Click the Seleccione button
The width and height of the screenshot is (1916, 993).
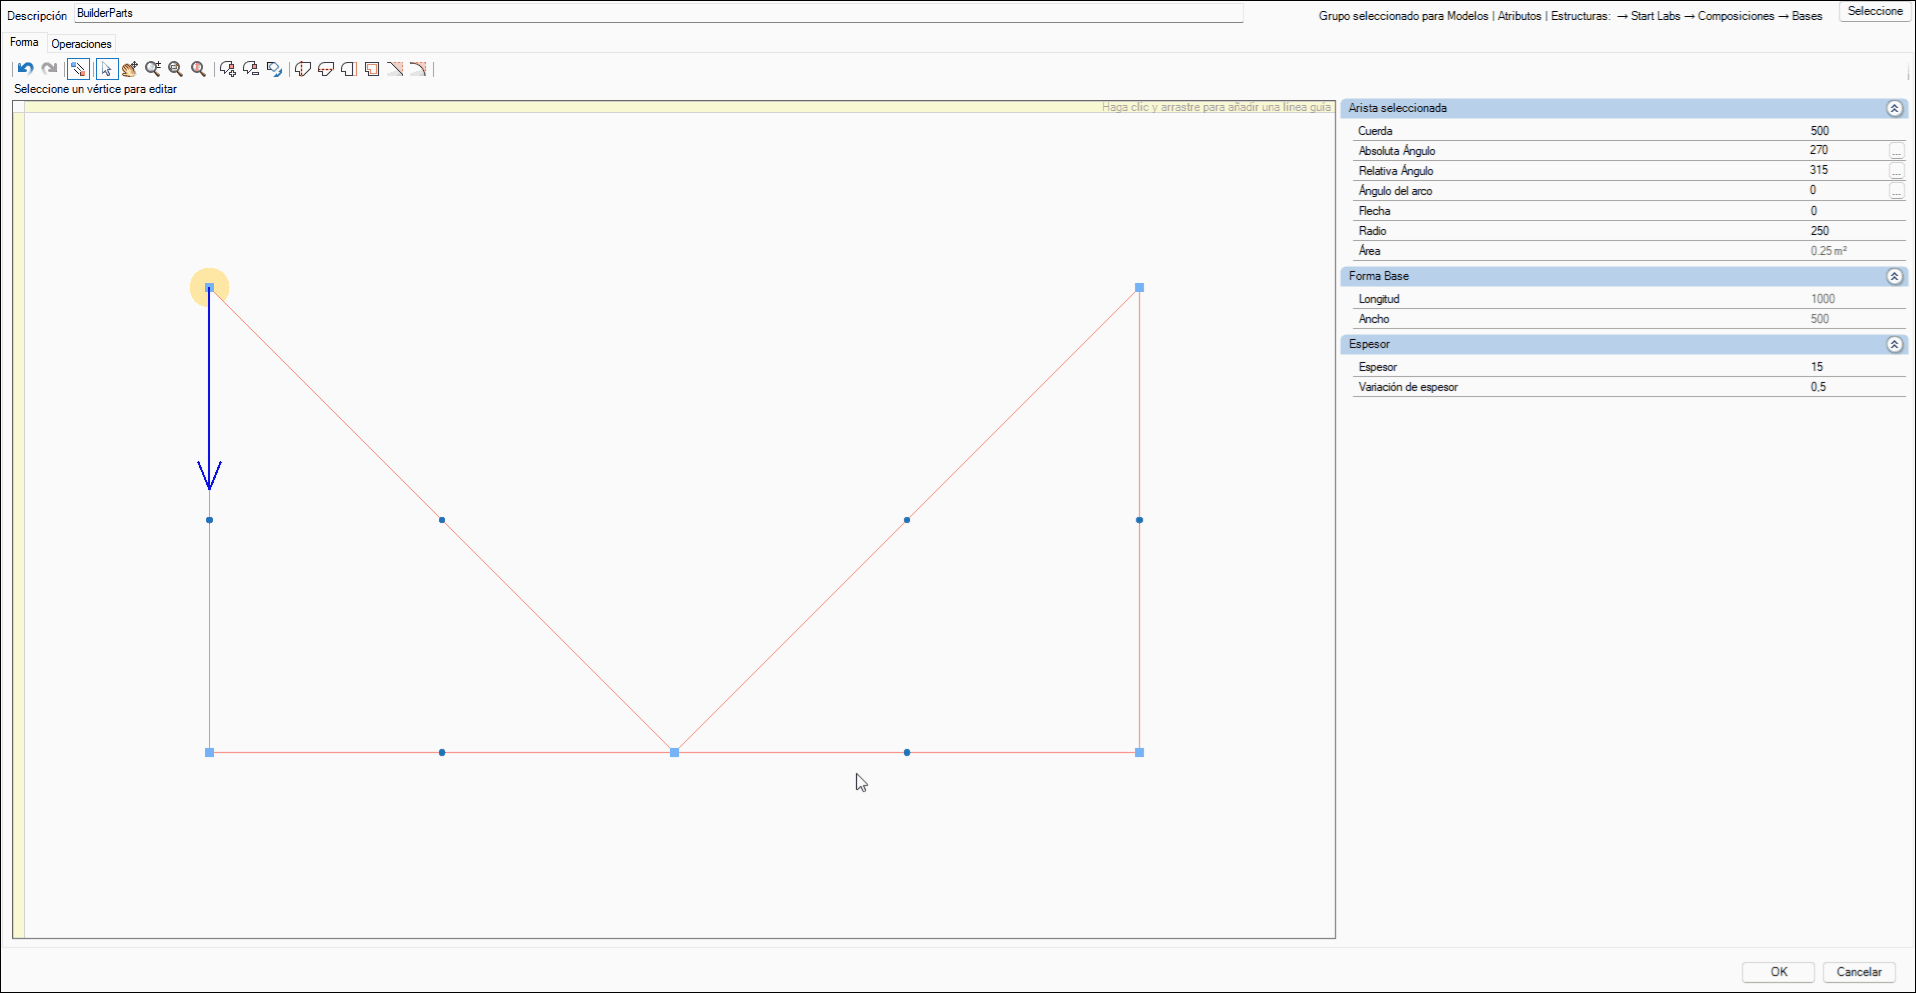[x=1875, y=11]
